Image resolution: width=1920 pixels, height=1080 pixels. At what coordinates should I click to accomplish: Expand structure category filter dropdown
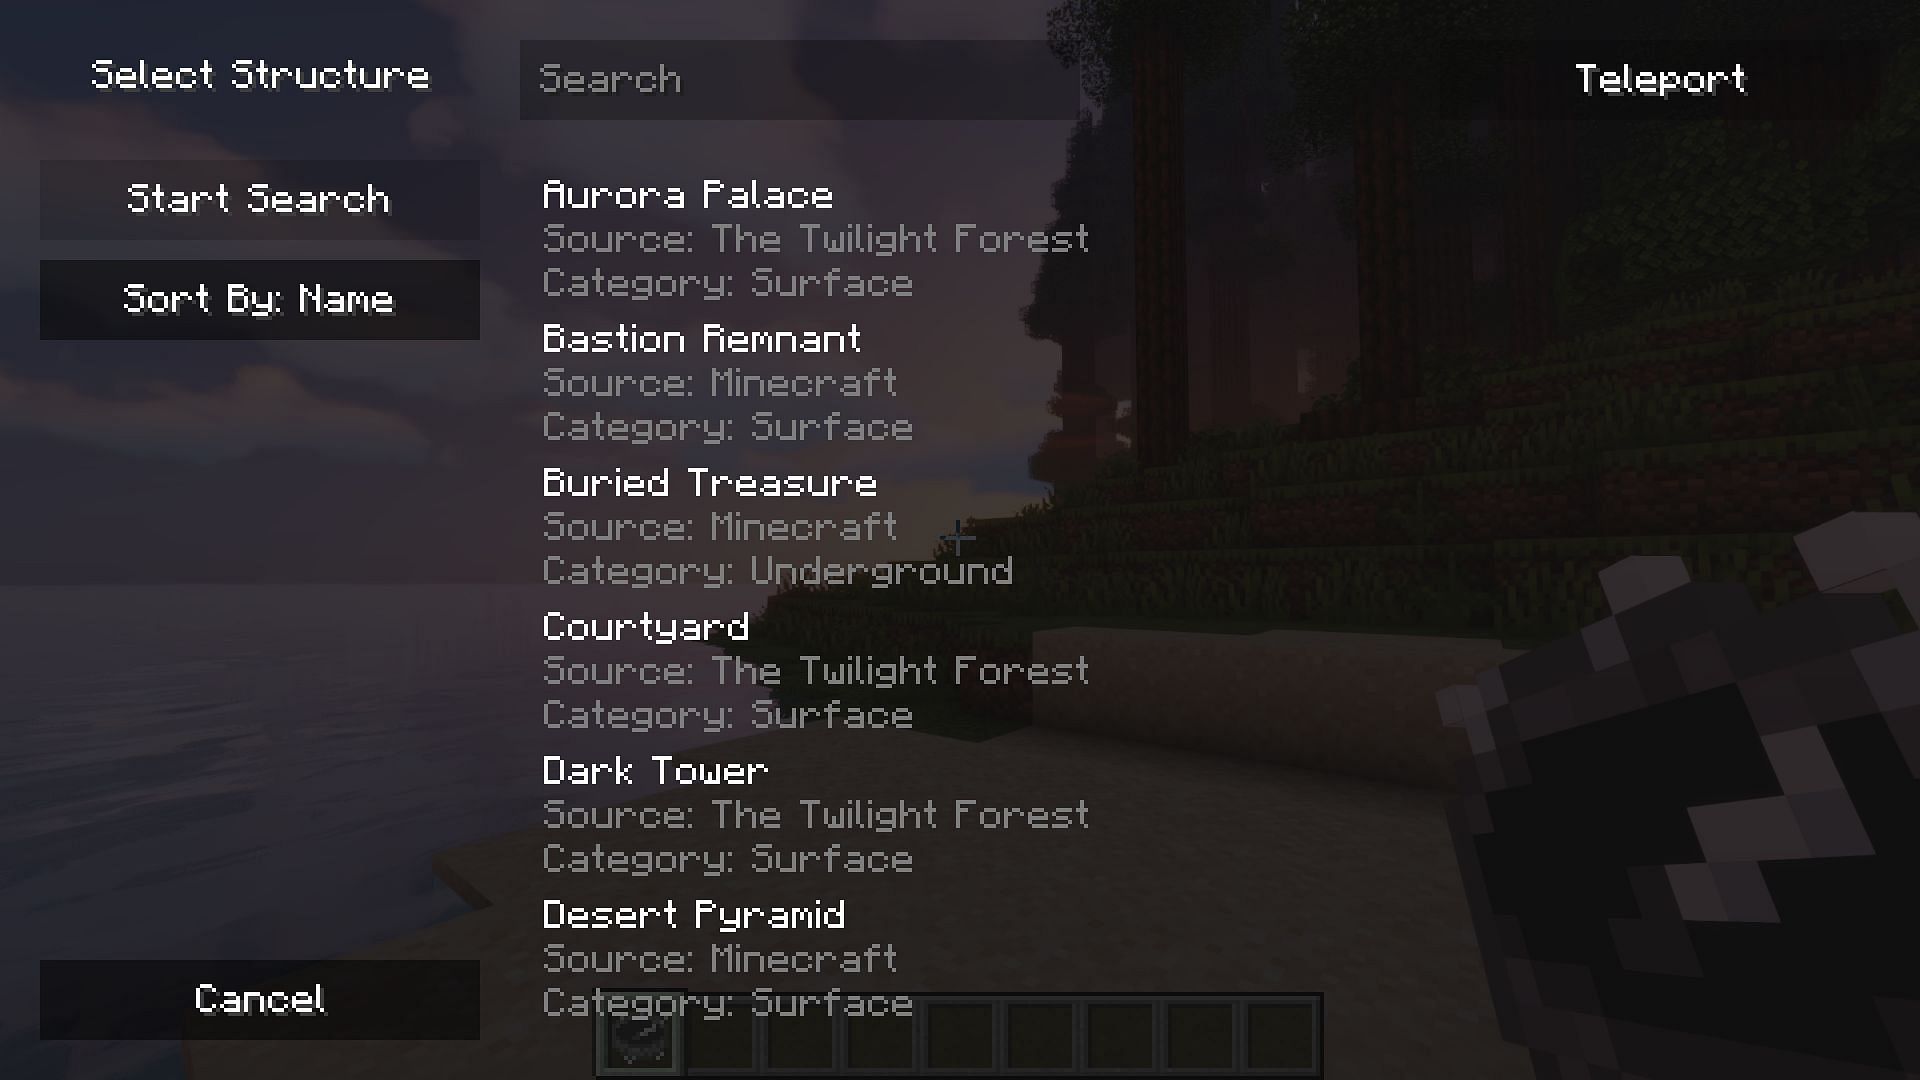[258, 298]
